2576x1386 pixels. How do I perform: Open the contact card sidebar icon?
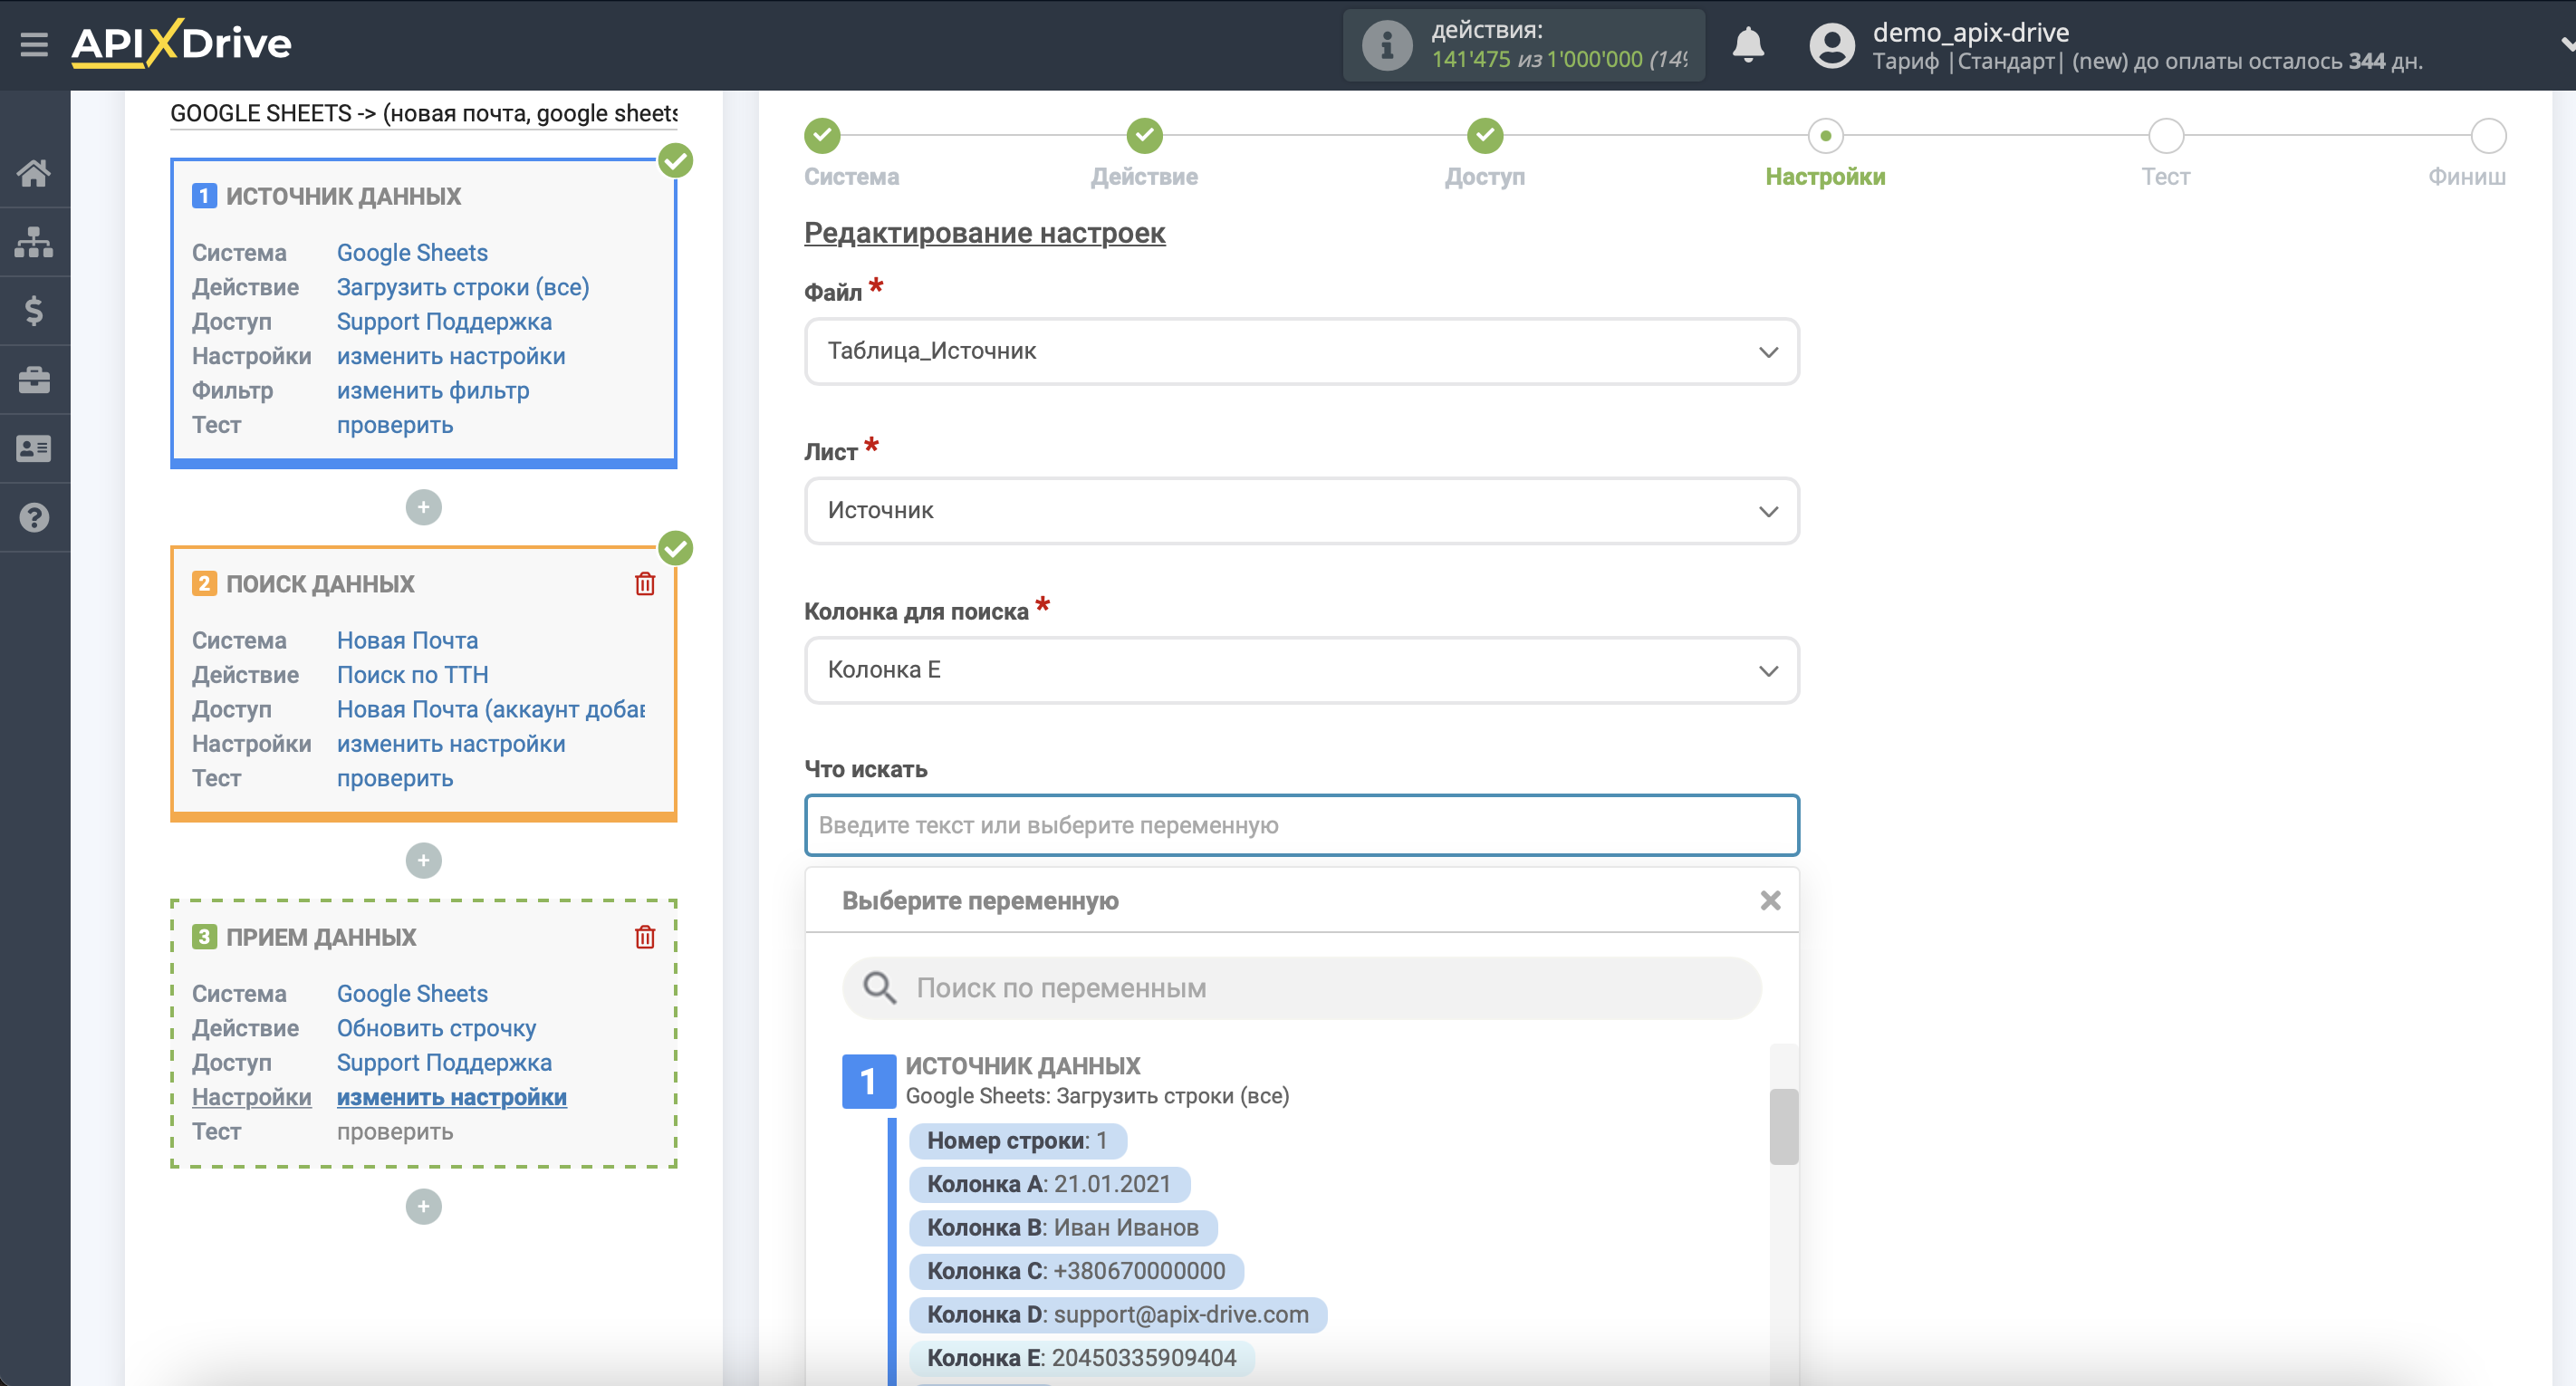(x=34, y=449)
